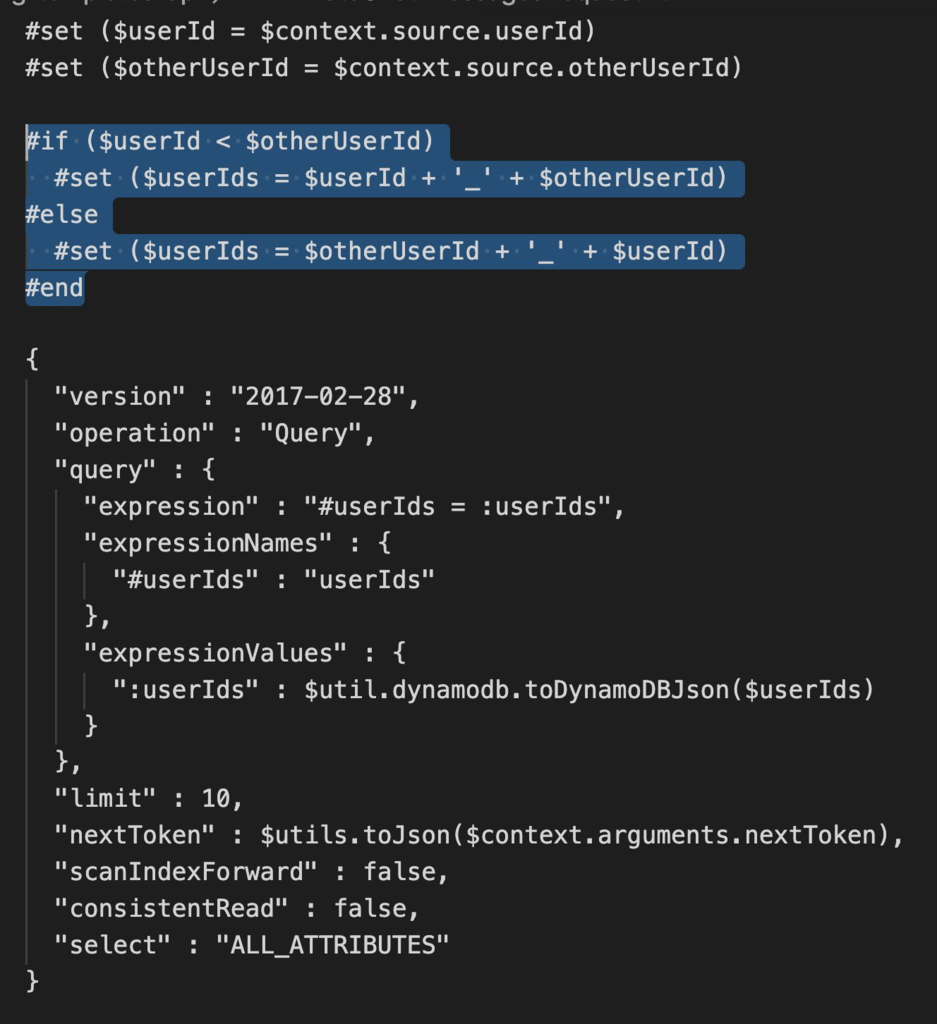Click the "version" JSON key

tap(120, 396)
